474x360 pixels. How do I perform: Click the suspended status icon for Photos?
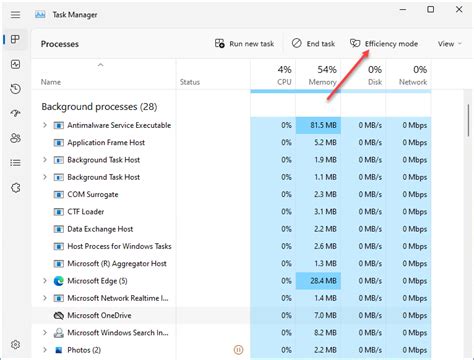click(x=238, y=350)
